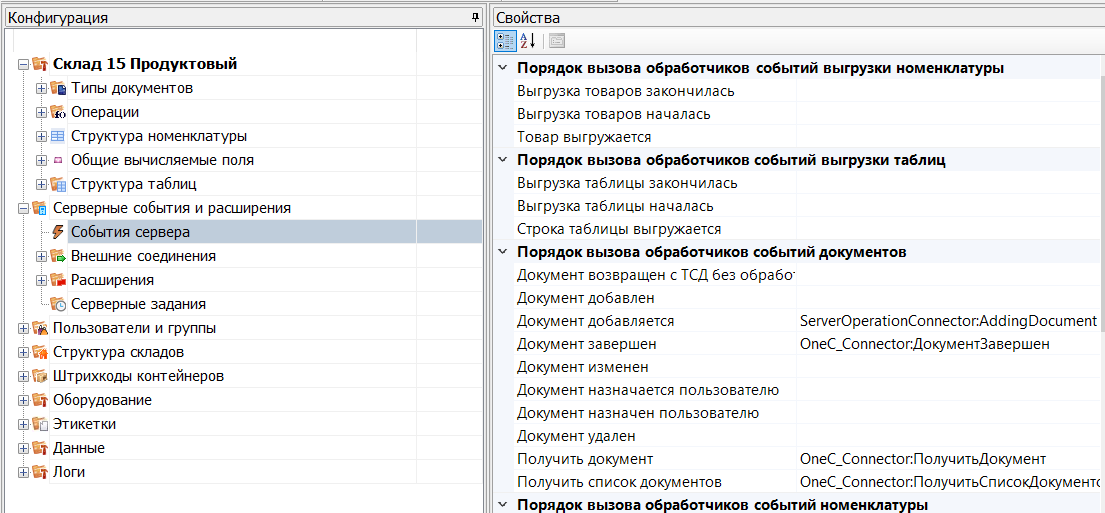This screenshot has height=513, width=1105.
Task: Click empty value field of Документ назначен пользователю
Action: coord(948,413)
